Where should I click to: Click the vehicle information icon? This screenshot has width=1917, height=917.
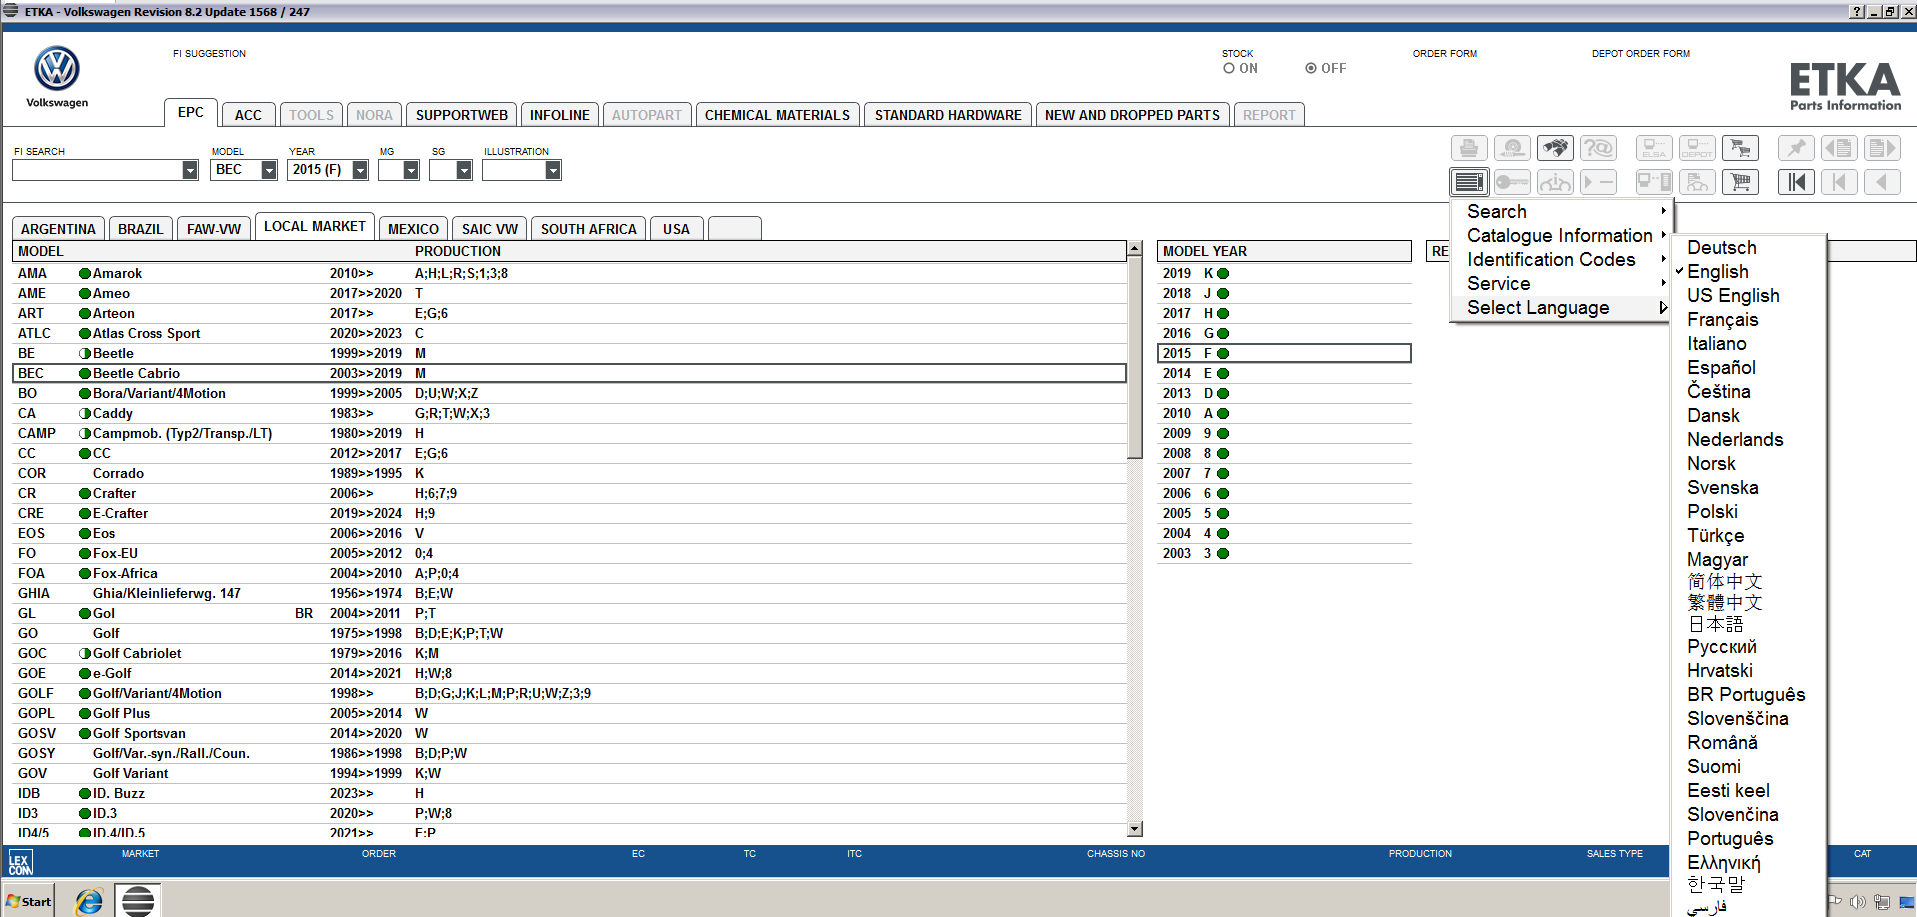click(x=1555, y=182)
